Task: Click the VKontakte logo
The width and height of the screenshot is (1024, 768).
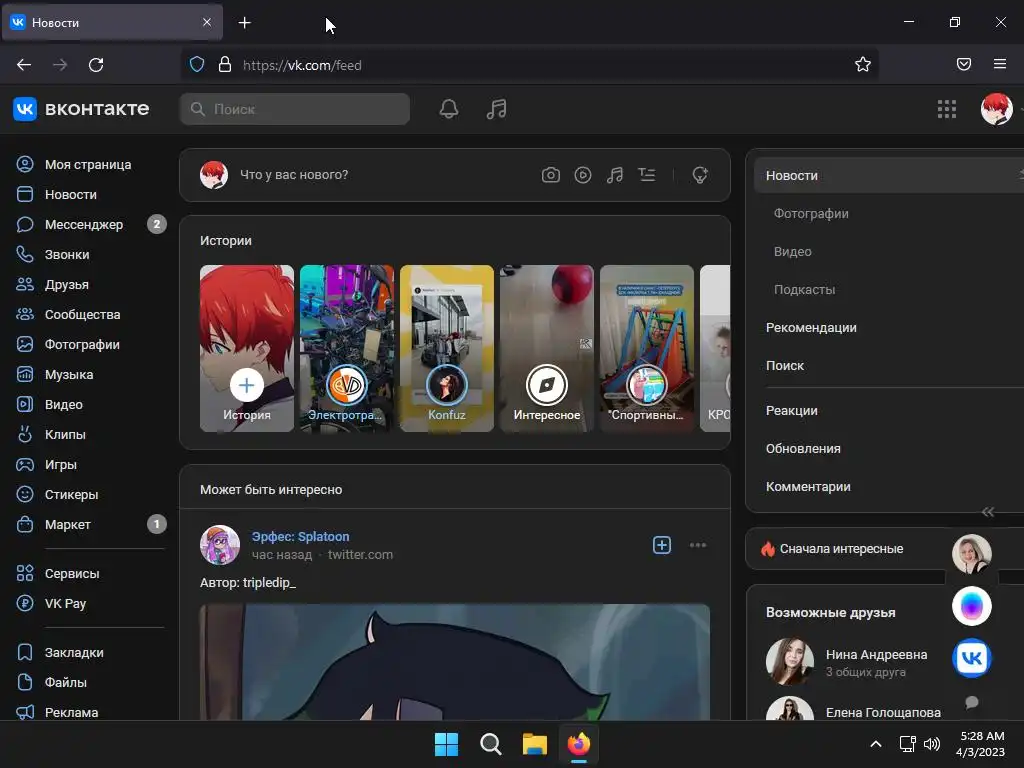Action: coord(81,109)
